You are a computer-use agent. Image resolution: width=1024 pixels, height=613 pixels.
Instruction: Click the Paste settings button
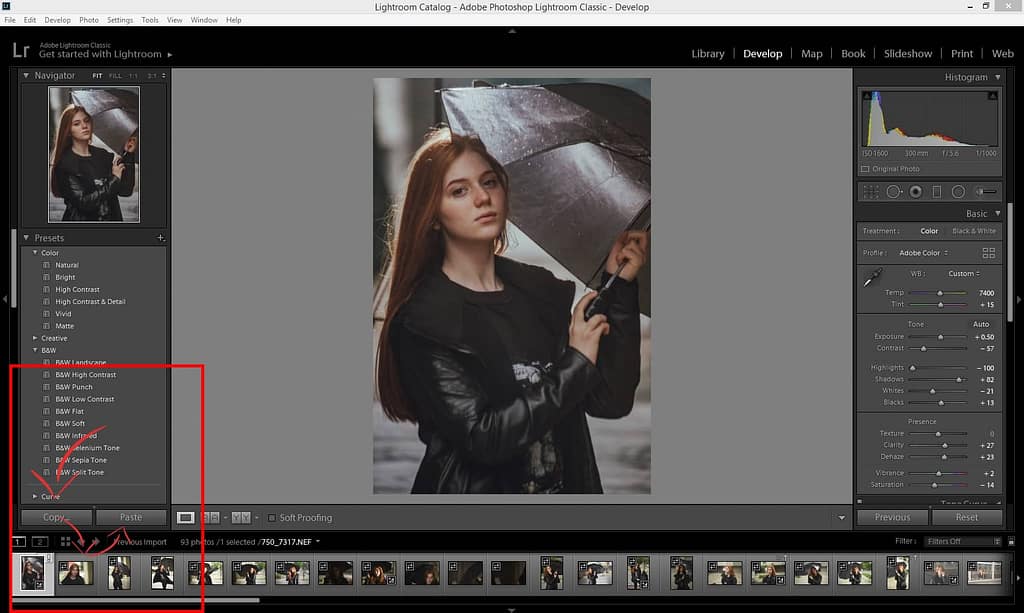click(131, 517)
